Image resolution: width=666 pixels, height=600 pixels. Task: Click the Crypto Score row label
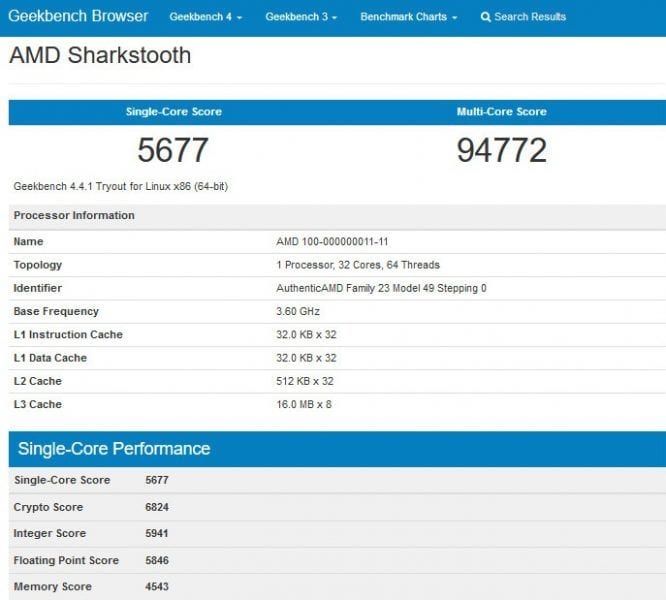[x=48, y=507]
